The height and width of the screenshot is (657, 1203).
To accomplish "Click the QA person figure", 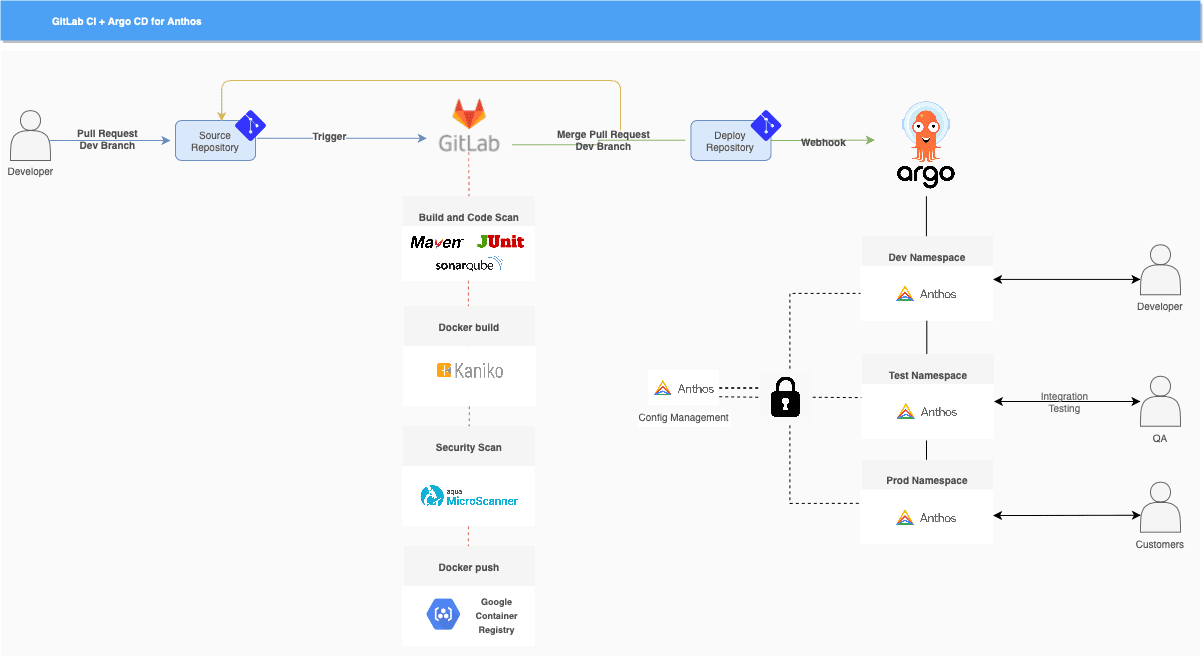I will 1159,402.
